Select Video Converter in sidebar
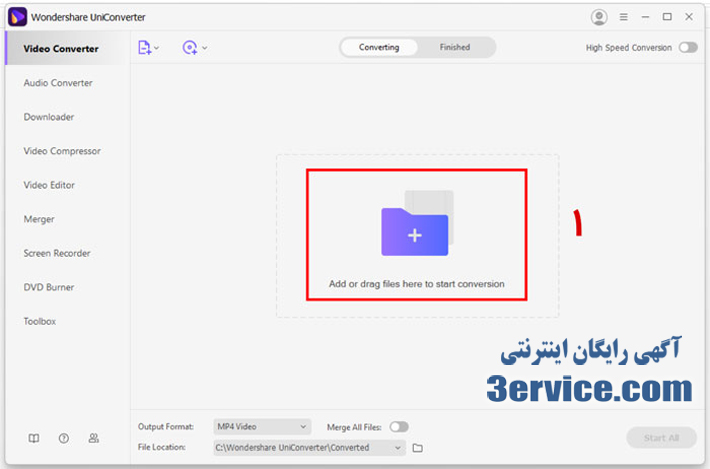This screenshot has height=469, width=710. 68,48
